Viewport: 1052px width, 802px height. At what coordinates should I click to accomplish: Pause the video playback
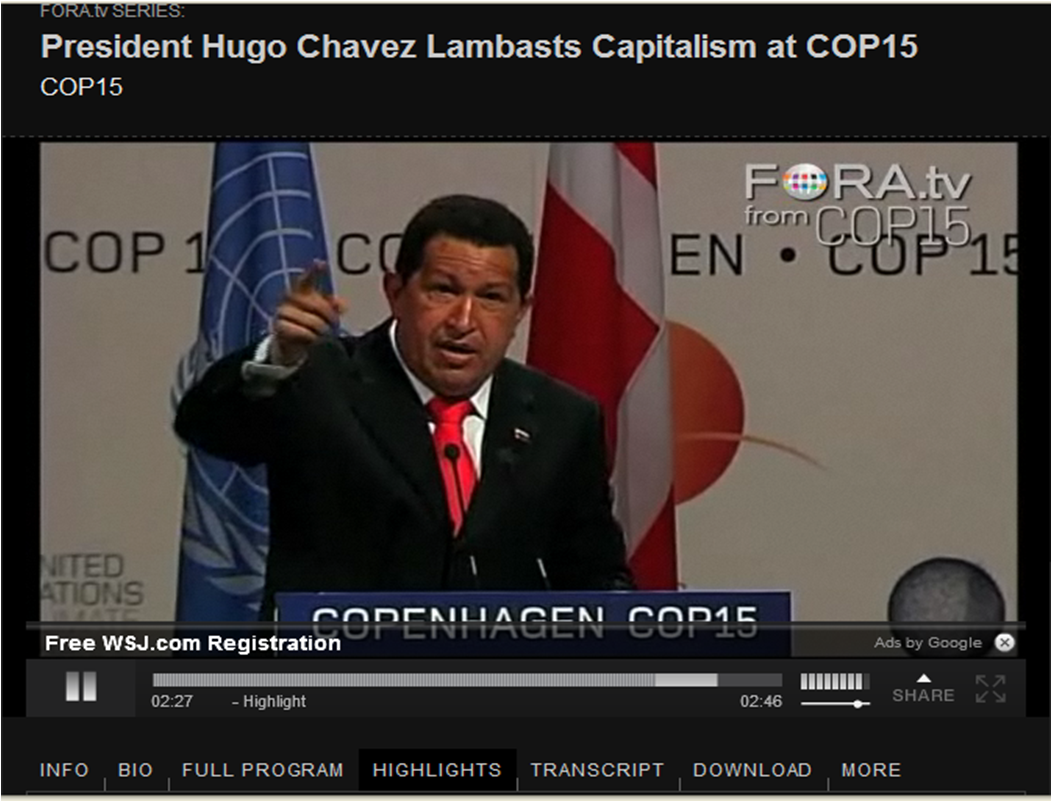click(81, 687)
